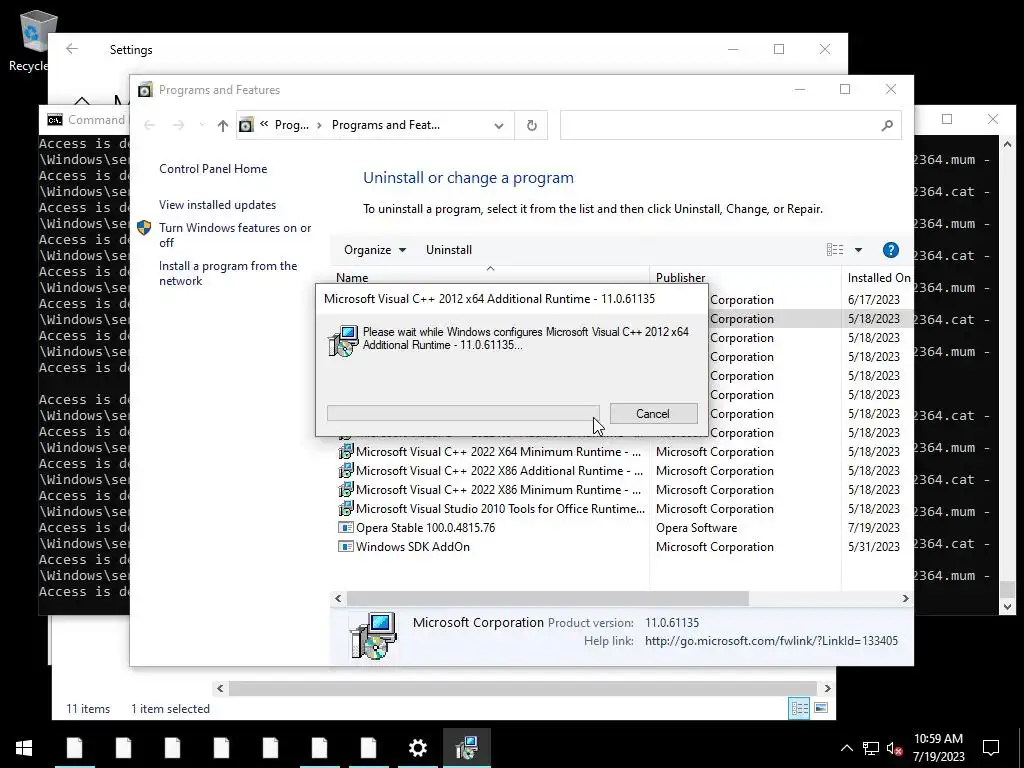Viewport: 1024px width, 768px height.
Task: Click the program list horizontal scrollbar
Action: click(547, 598)
